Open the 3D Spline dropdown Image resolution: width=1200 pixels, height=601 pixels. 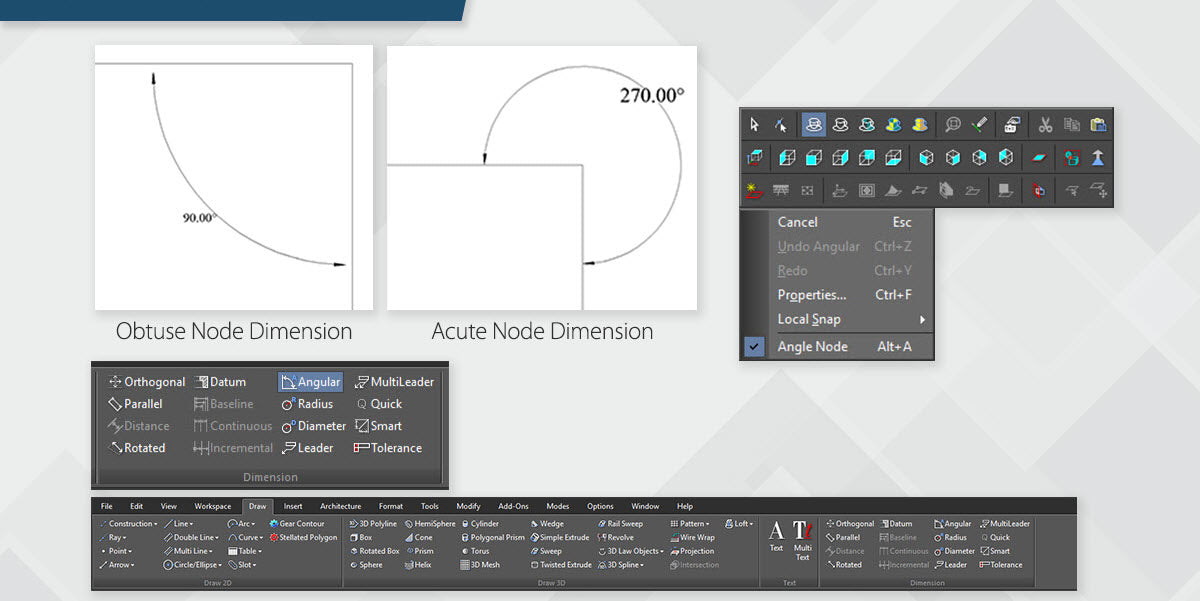[620, 565]
